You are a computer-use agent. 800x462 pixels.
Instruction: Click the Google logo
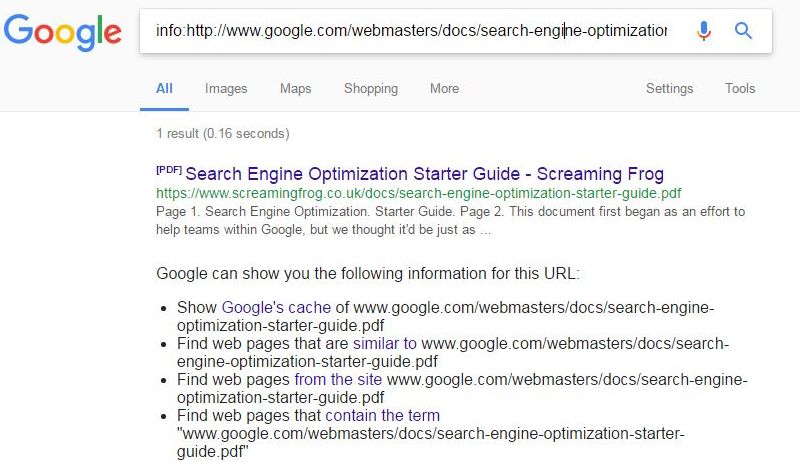[62, 32]
